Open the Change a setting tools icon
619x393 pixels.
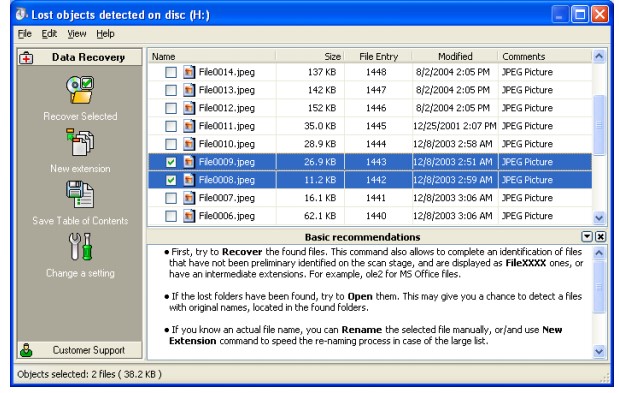tap(80, 246)
